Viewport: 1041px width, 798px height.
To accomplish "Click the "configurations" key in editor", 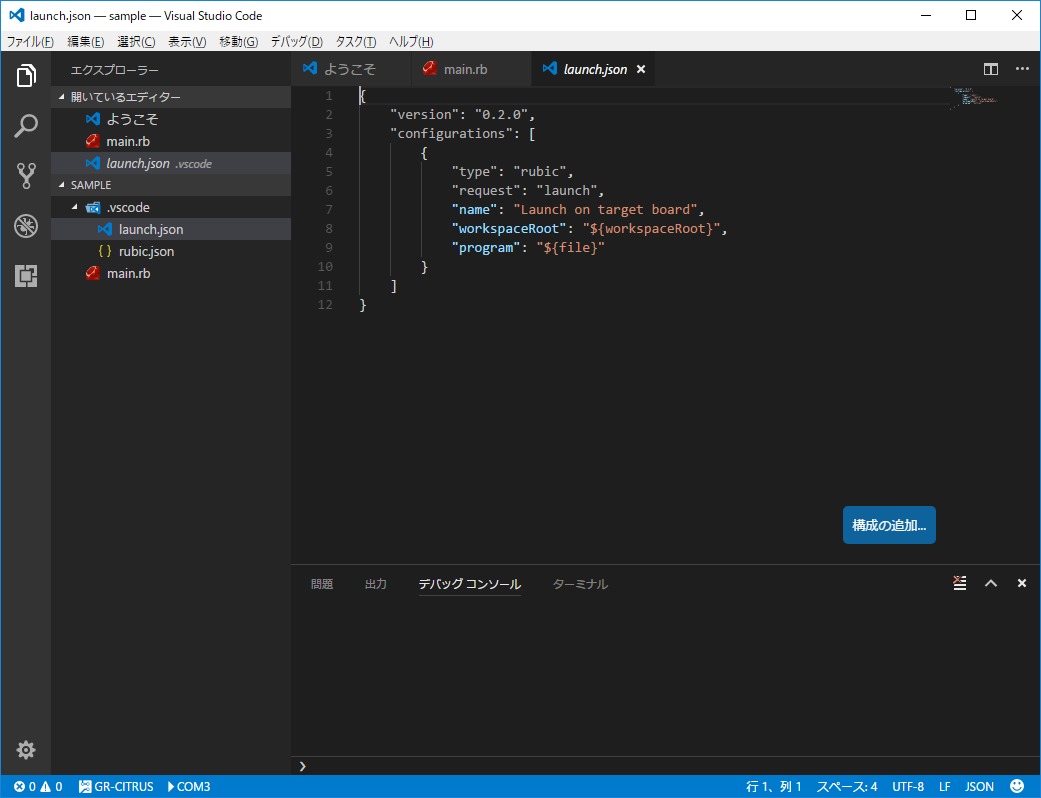I will [451, 133].
